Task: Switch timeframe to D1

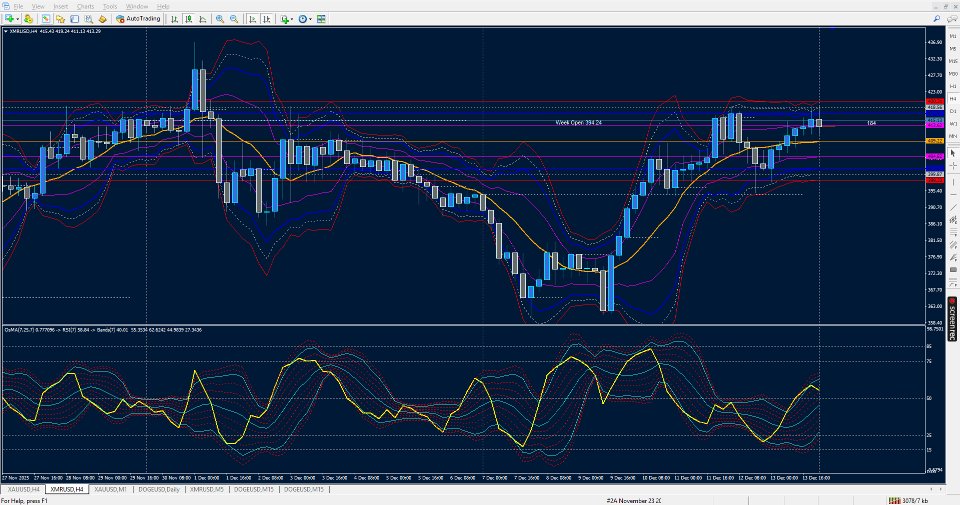Action: pos(953,111)
